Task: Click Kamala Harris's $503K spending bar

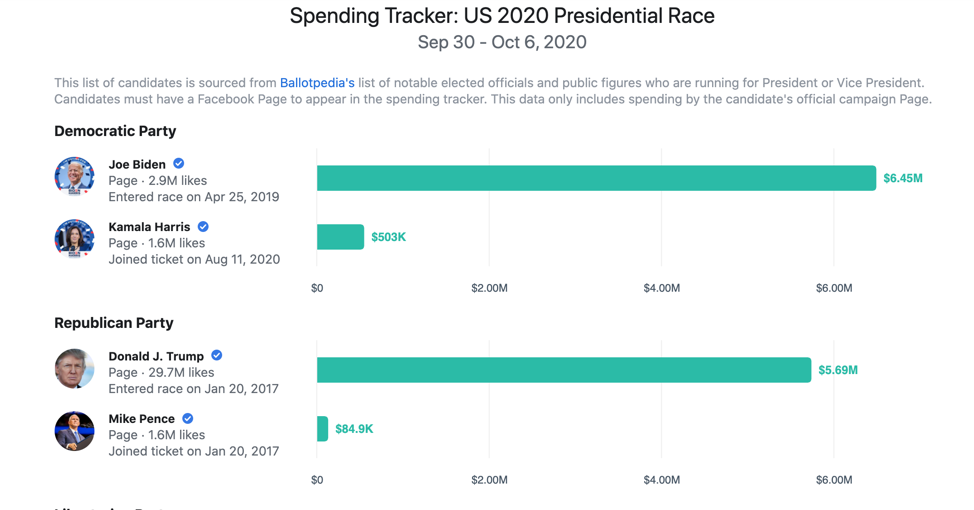Action: (340, 237)
